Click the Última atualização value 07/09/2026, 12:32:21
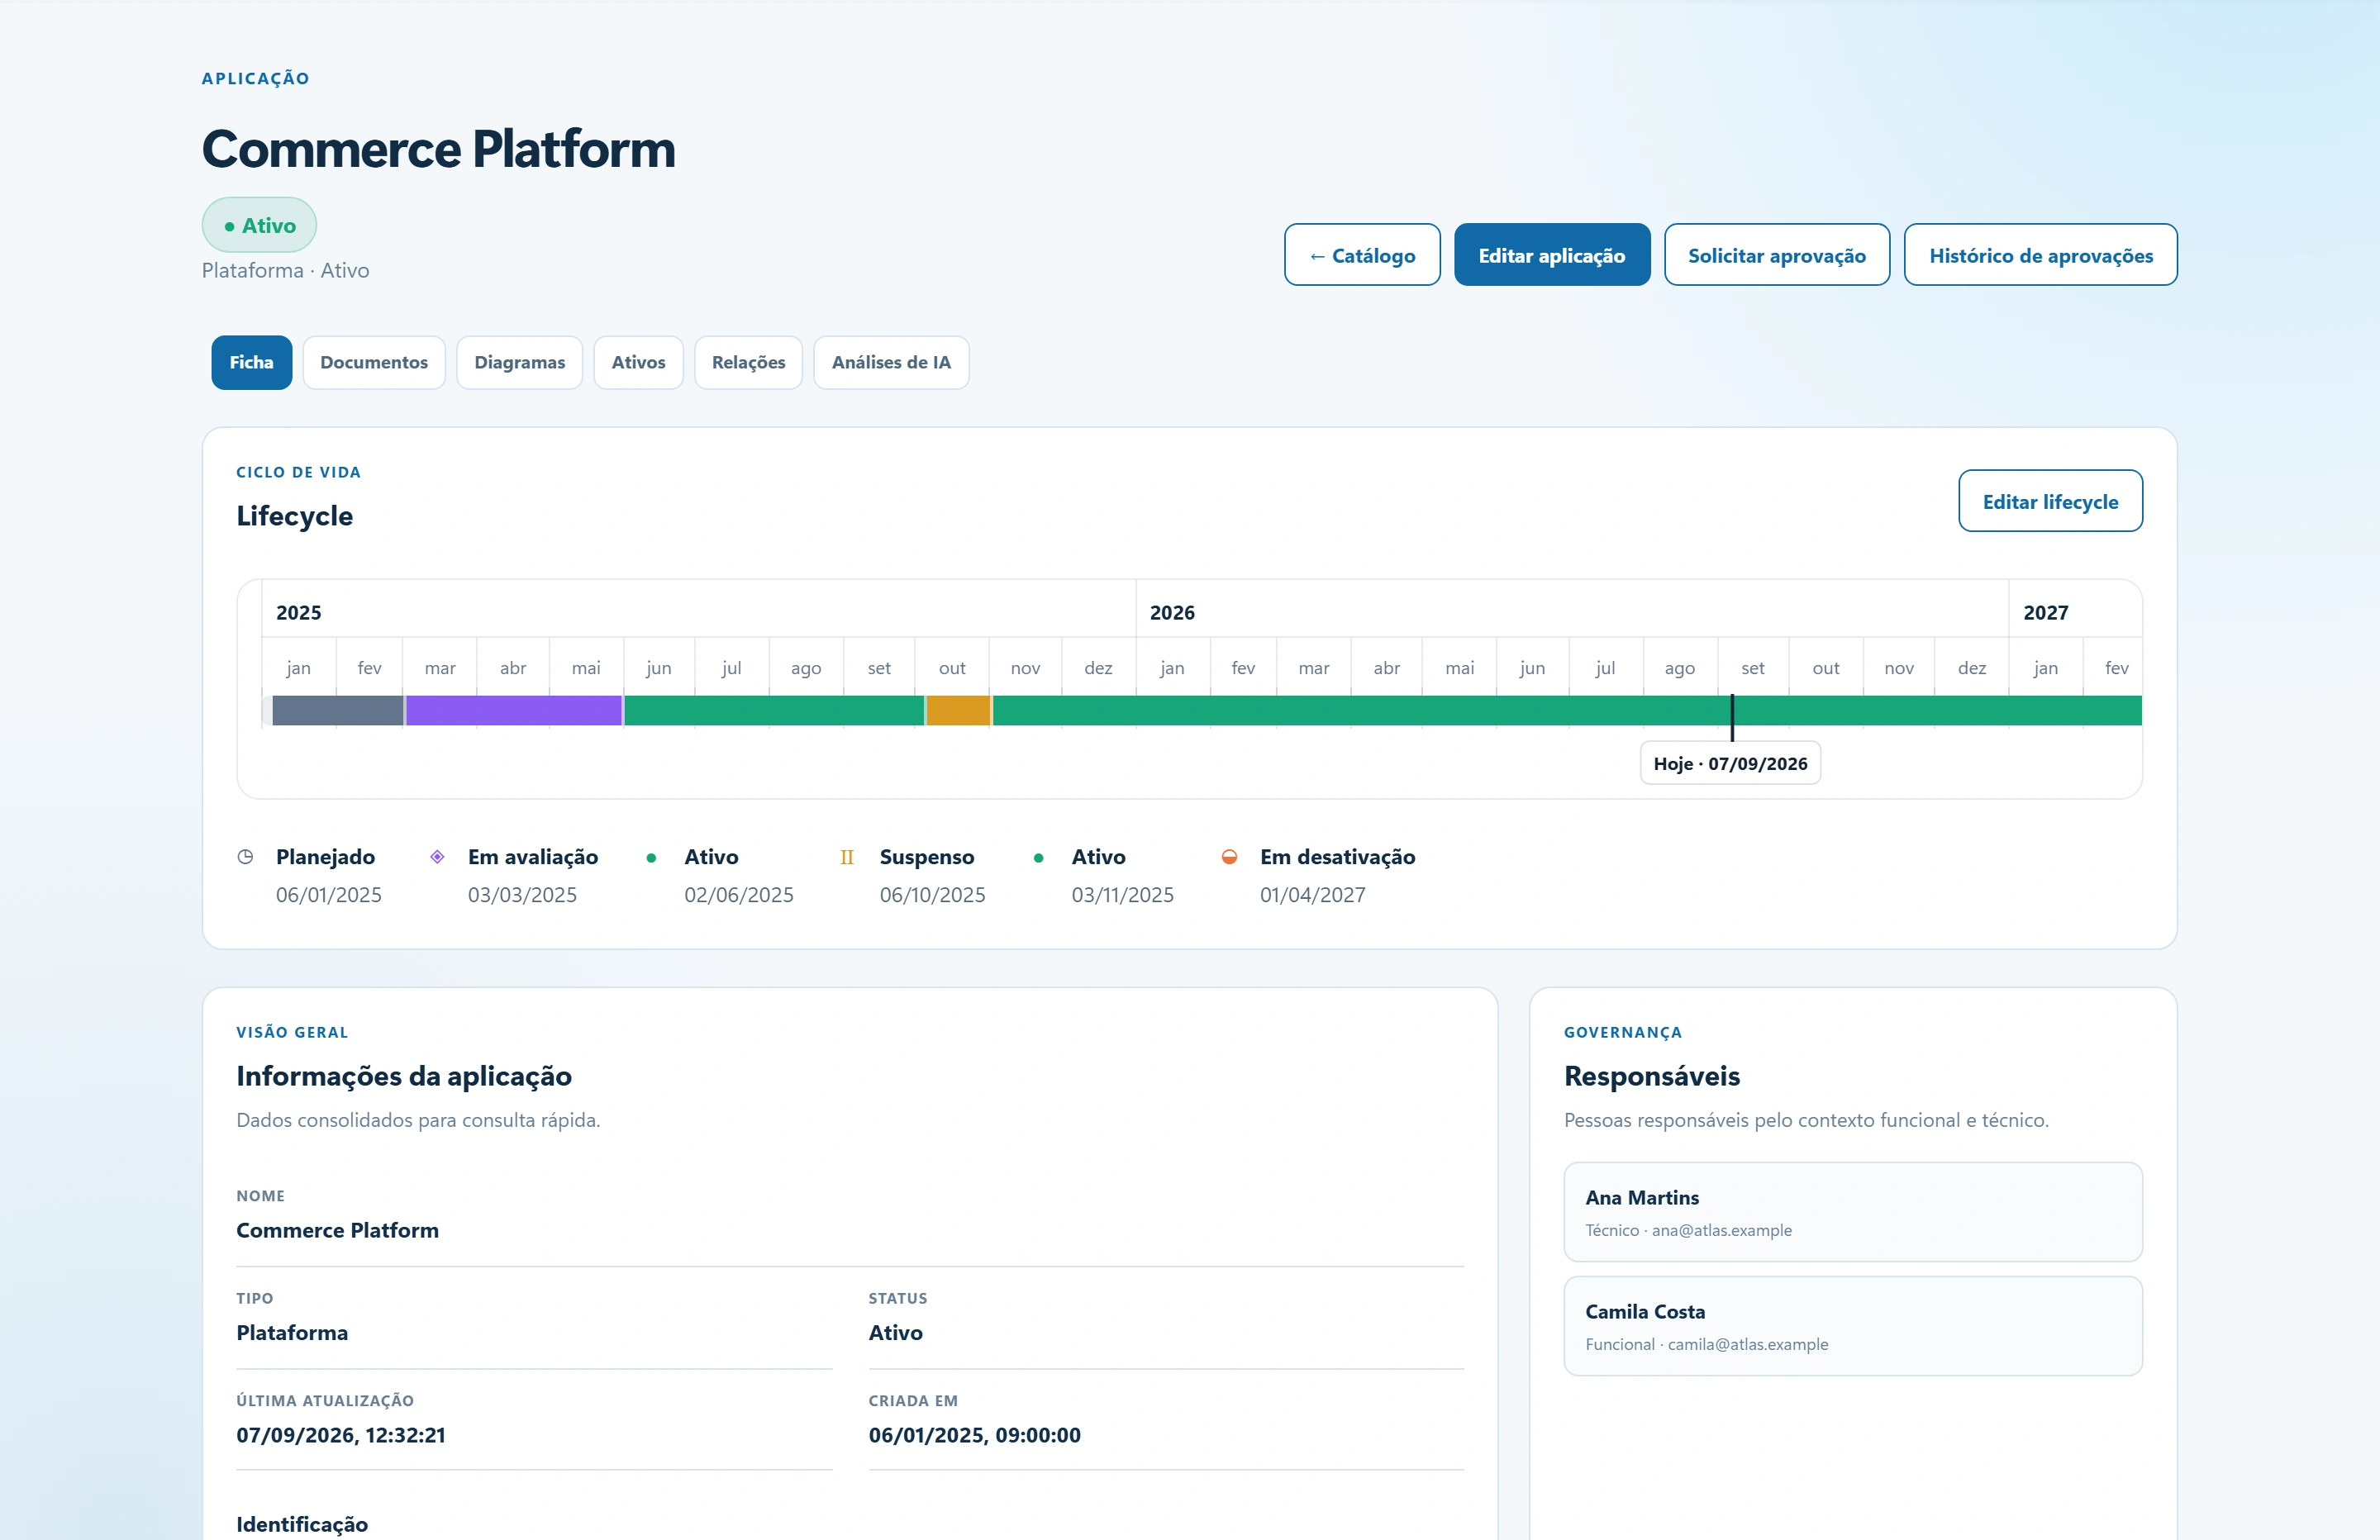This screenshot has height=1540, width=2380. tap(341, 1435)
